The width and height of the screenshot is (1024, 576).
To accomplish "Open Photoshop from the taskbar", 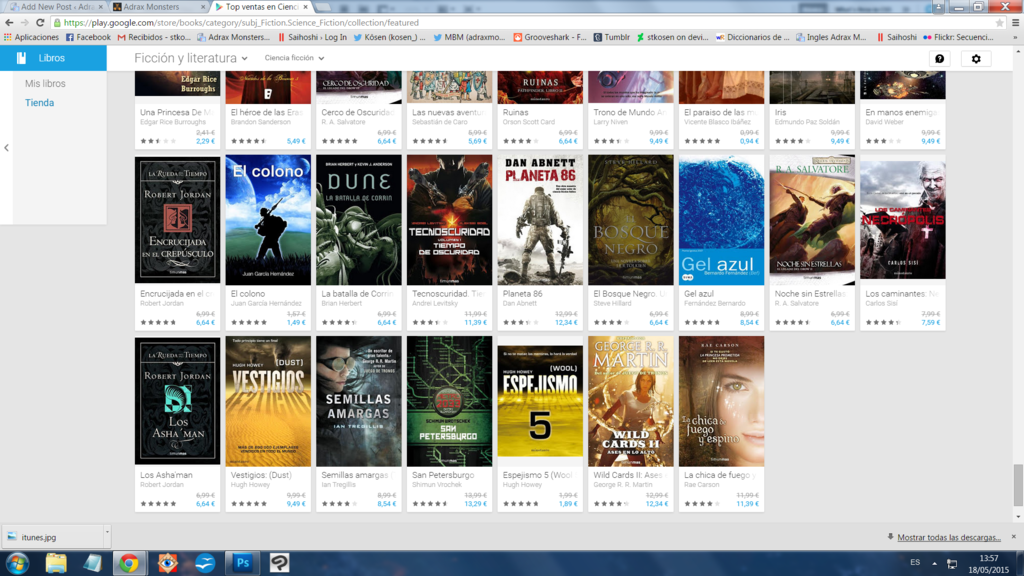I will coord(242,563).
